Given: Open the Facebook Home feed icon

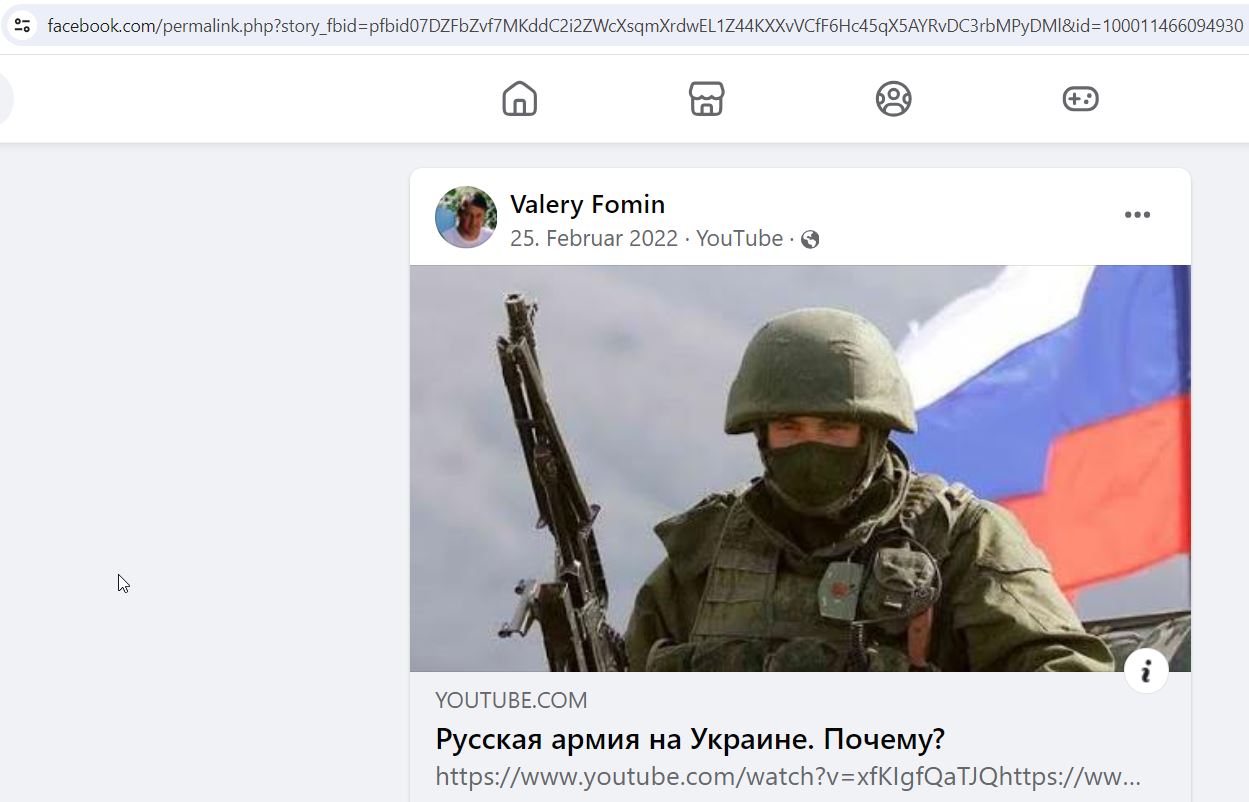Looking at the screenshot, I should pyautogui.click(x=519, y=99).
